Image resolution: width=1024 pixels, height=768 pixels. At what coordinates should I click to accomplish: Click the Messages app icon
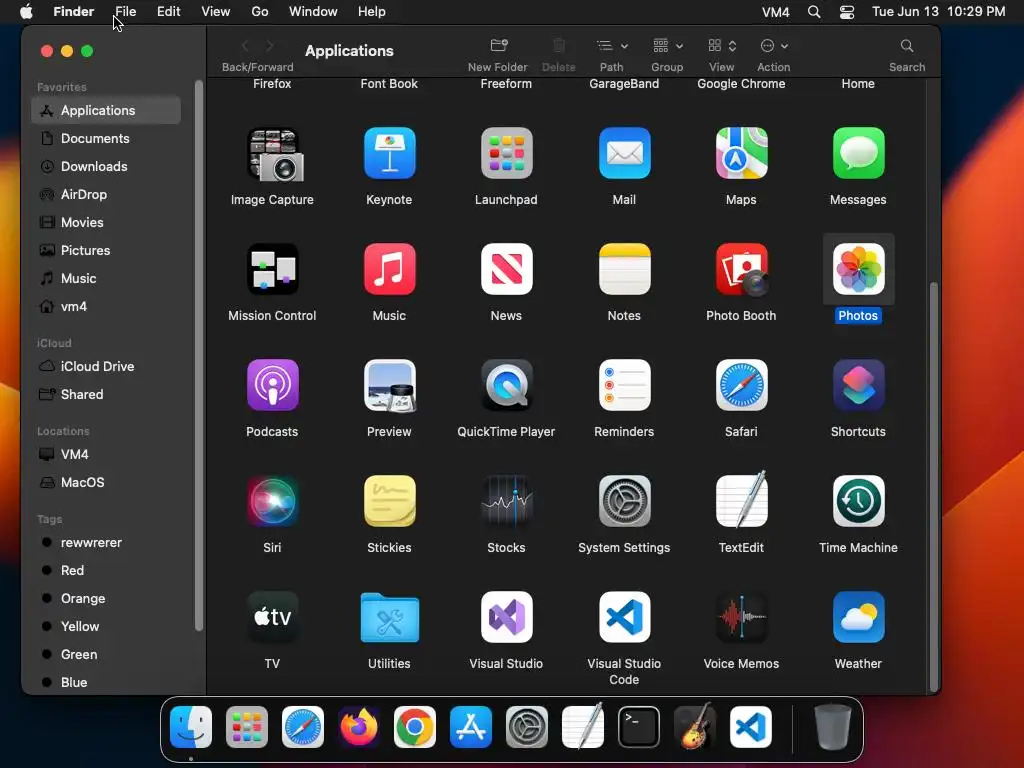click(x=858, y=153)
